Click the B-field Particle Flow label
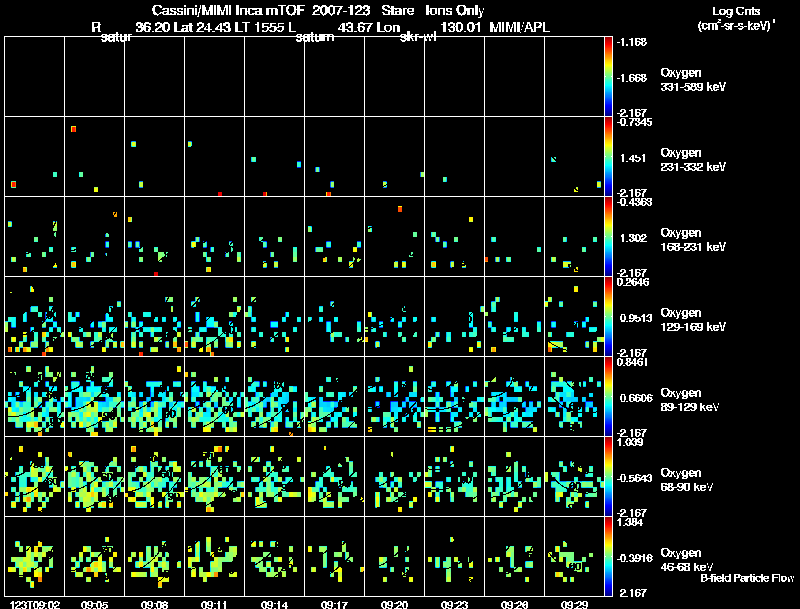Image resolution: width=800 pixels, height=609 pixels. coord(747,578)
